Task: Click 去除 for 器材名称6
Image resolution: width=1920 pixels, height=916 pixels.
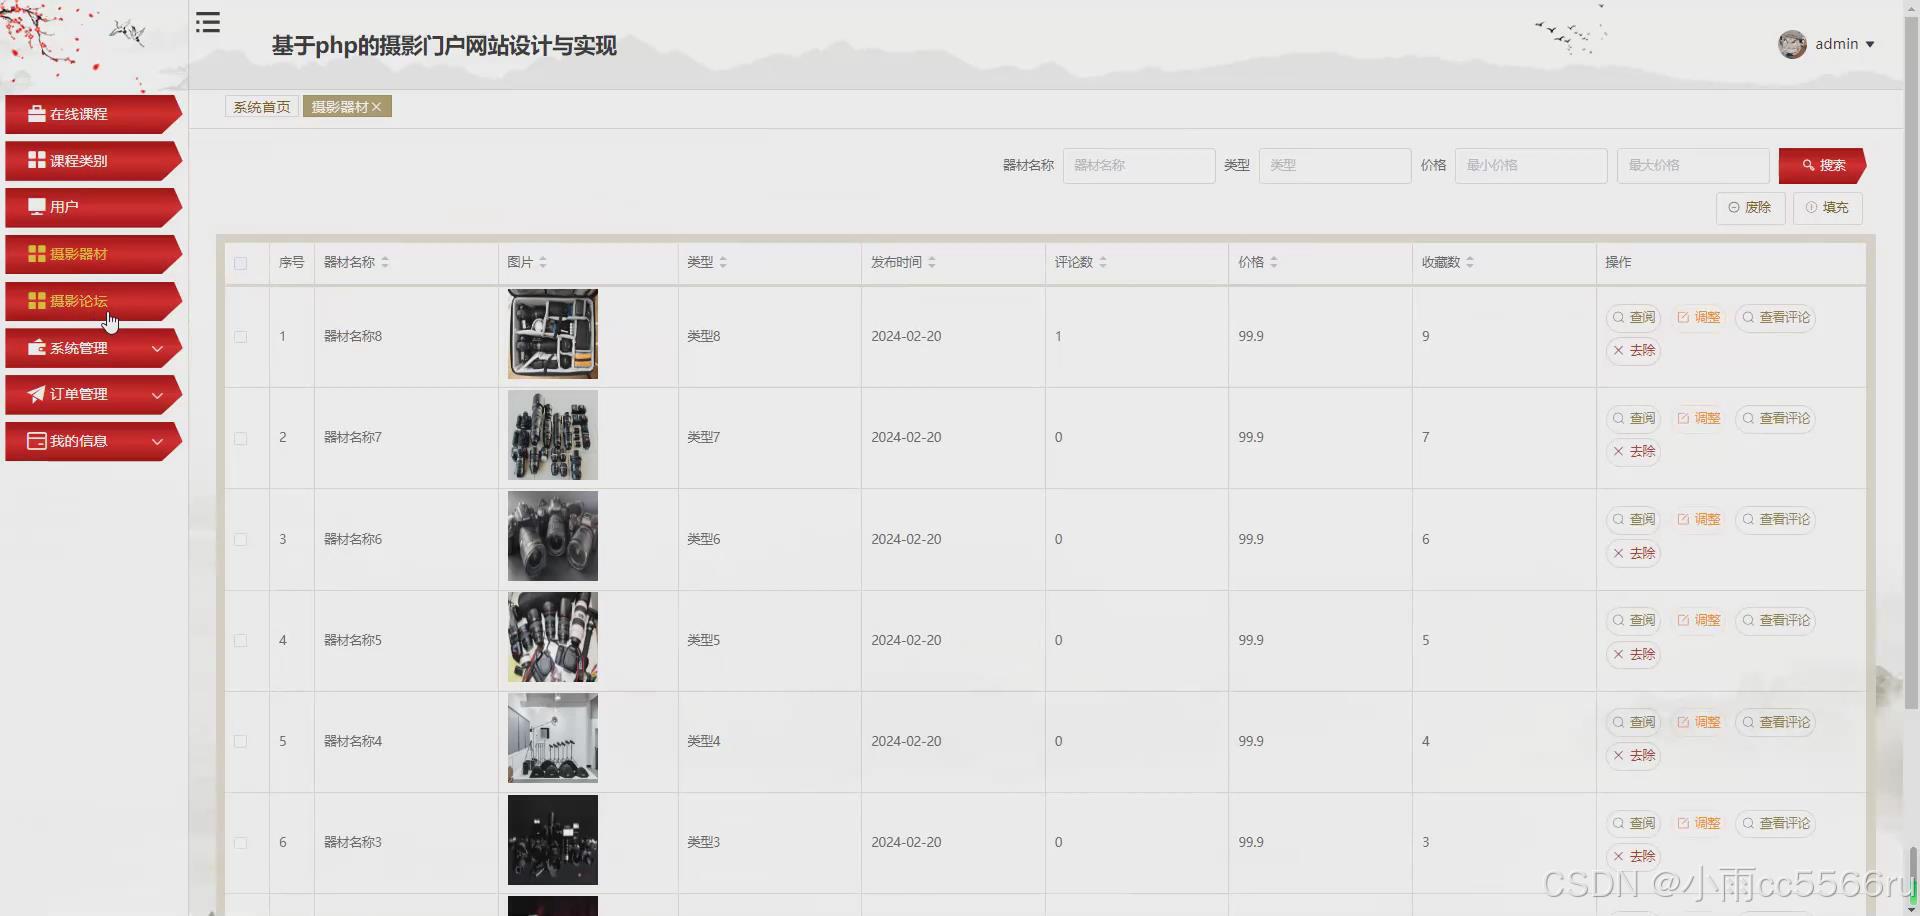Action: click(1634, 553)
